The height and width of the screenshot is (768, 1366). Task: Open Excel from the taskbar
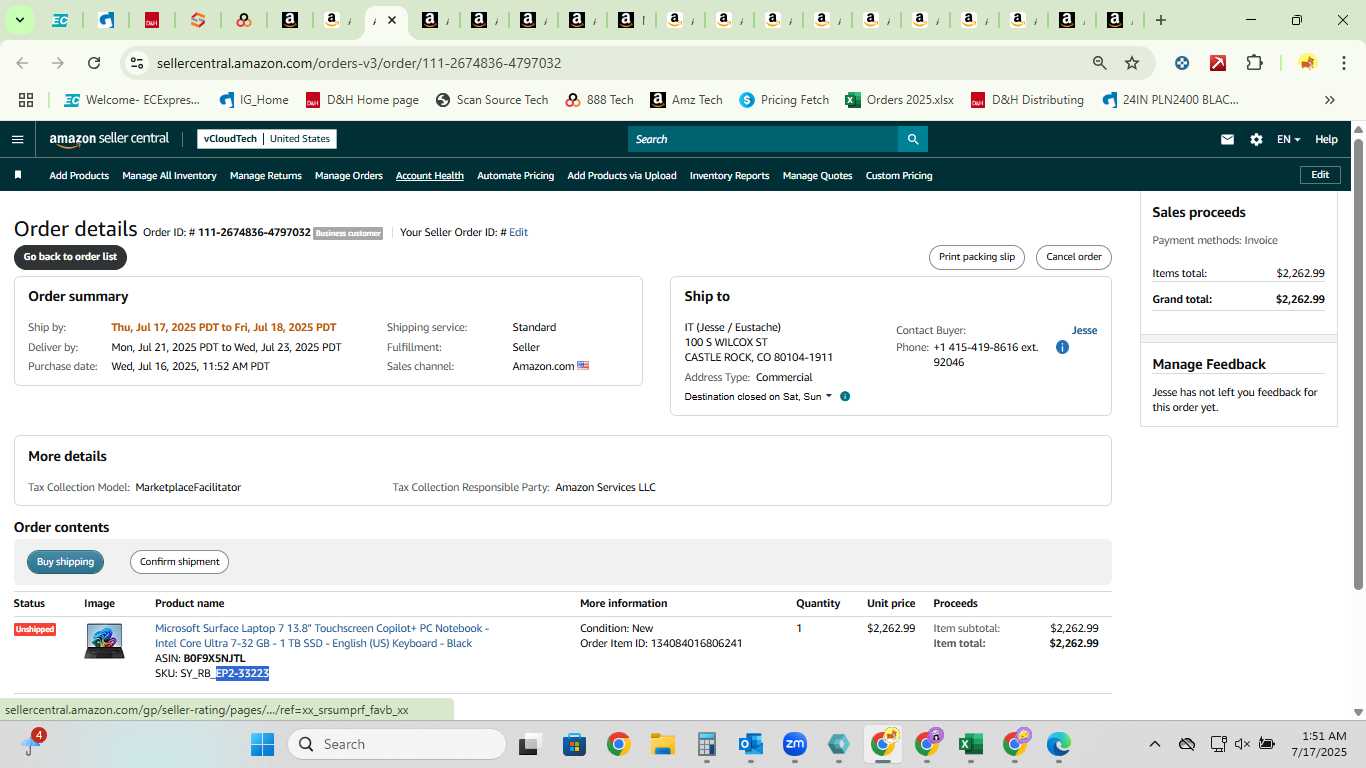[x=969, y=744]
